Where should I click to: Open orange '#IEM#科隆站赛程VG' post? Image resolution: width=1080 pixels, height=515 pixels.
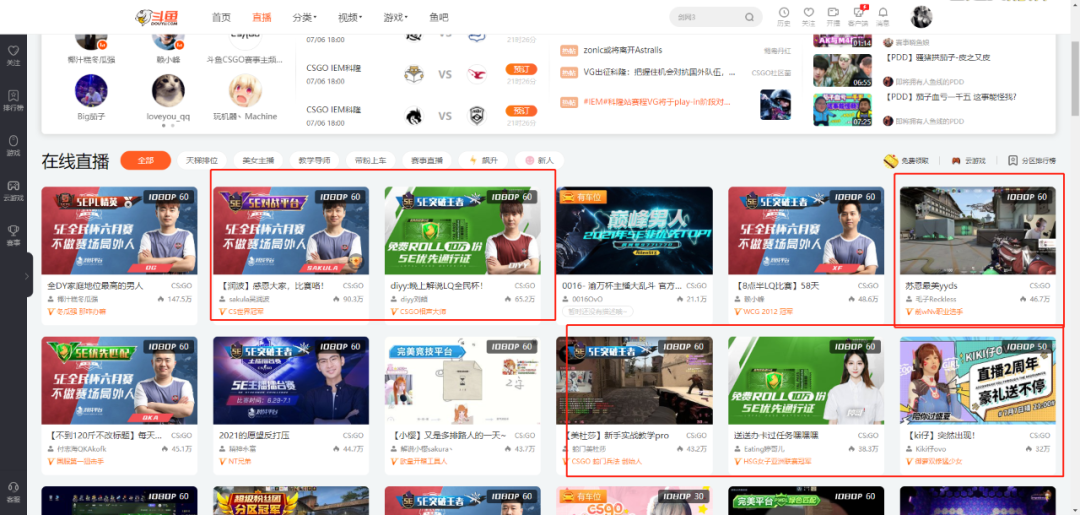point(656,101)
